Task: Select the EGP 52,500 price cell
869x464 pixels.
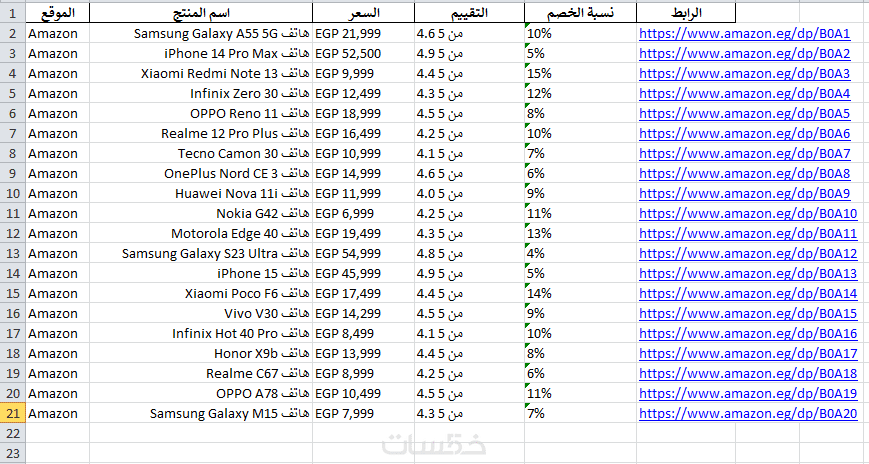Action: (x=364, y=54)
